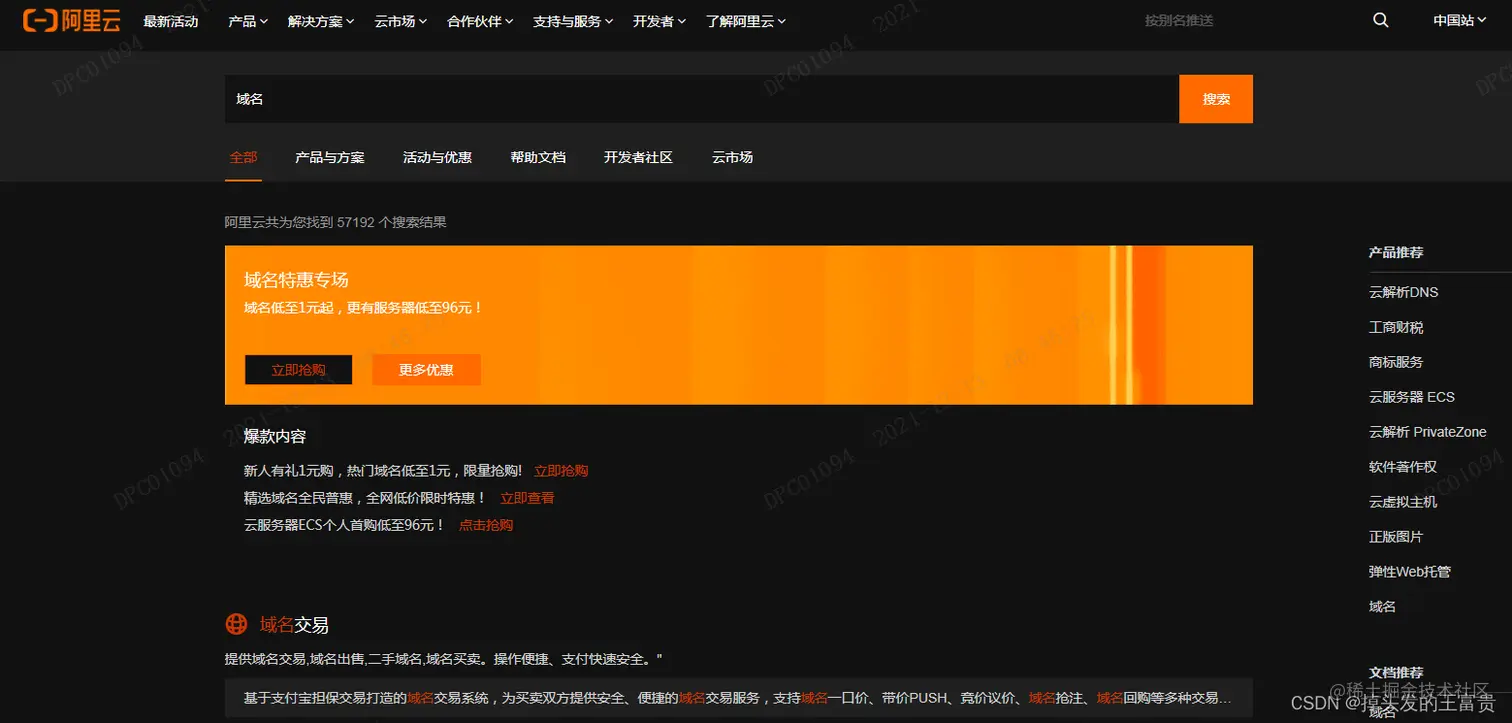The height and width of the screenshot is (723, 1512).
Task: Select the 最新活动 menu item
Action: 172,21
